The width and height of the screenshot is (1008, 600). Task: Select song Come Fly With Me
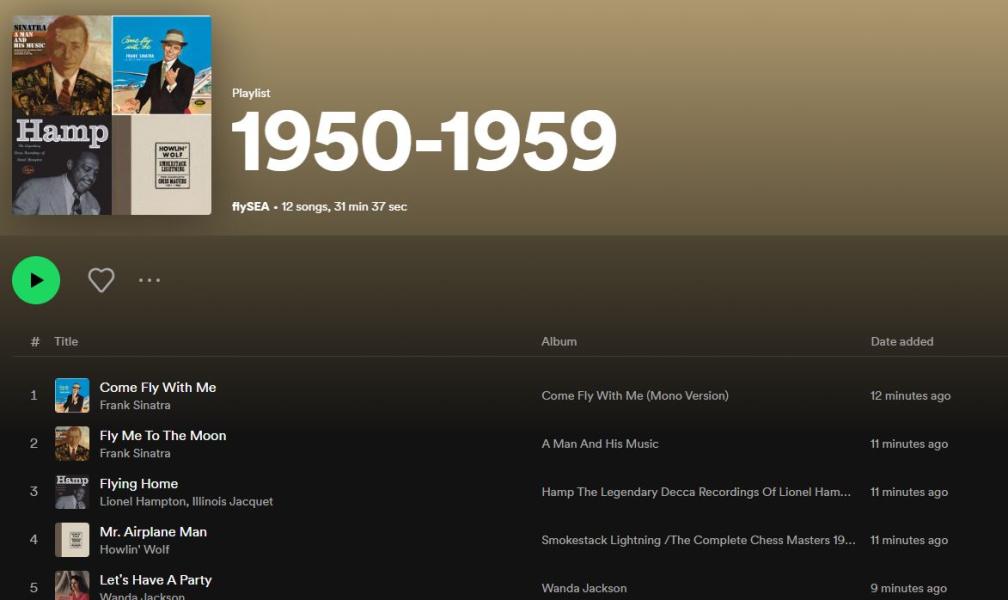158,387
